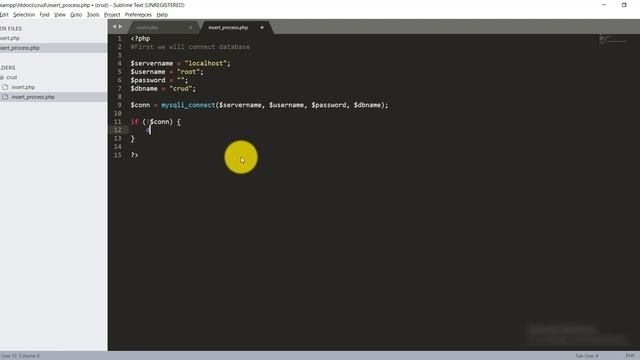Click the $password variable on line 6
The image size is (640, 360).
click(148, 80)
